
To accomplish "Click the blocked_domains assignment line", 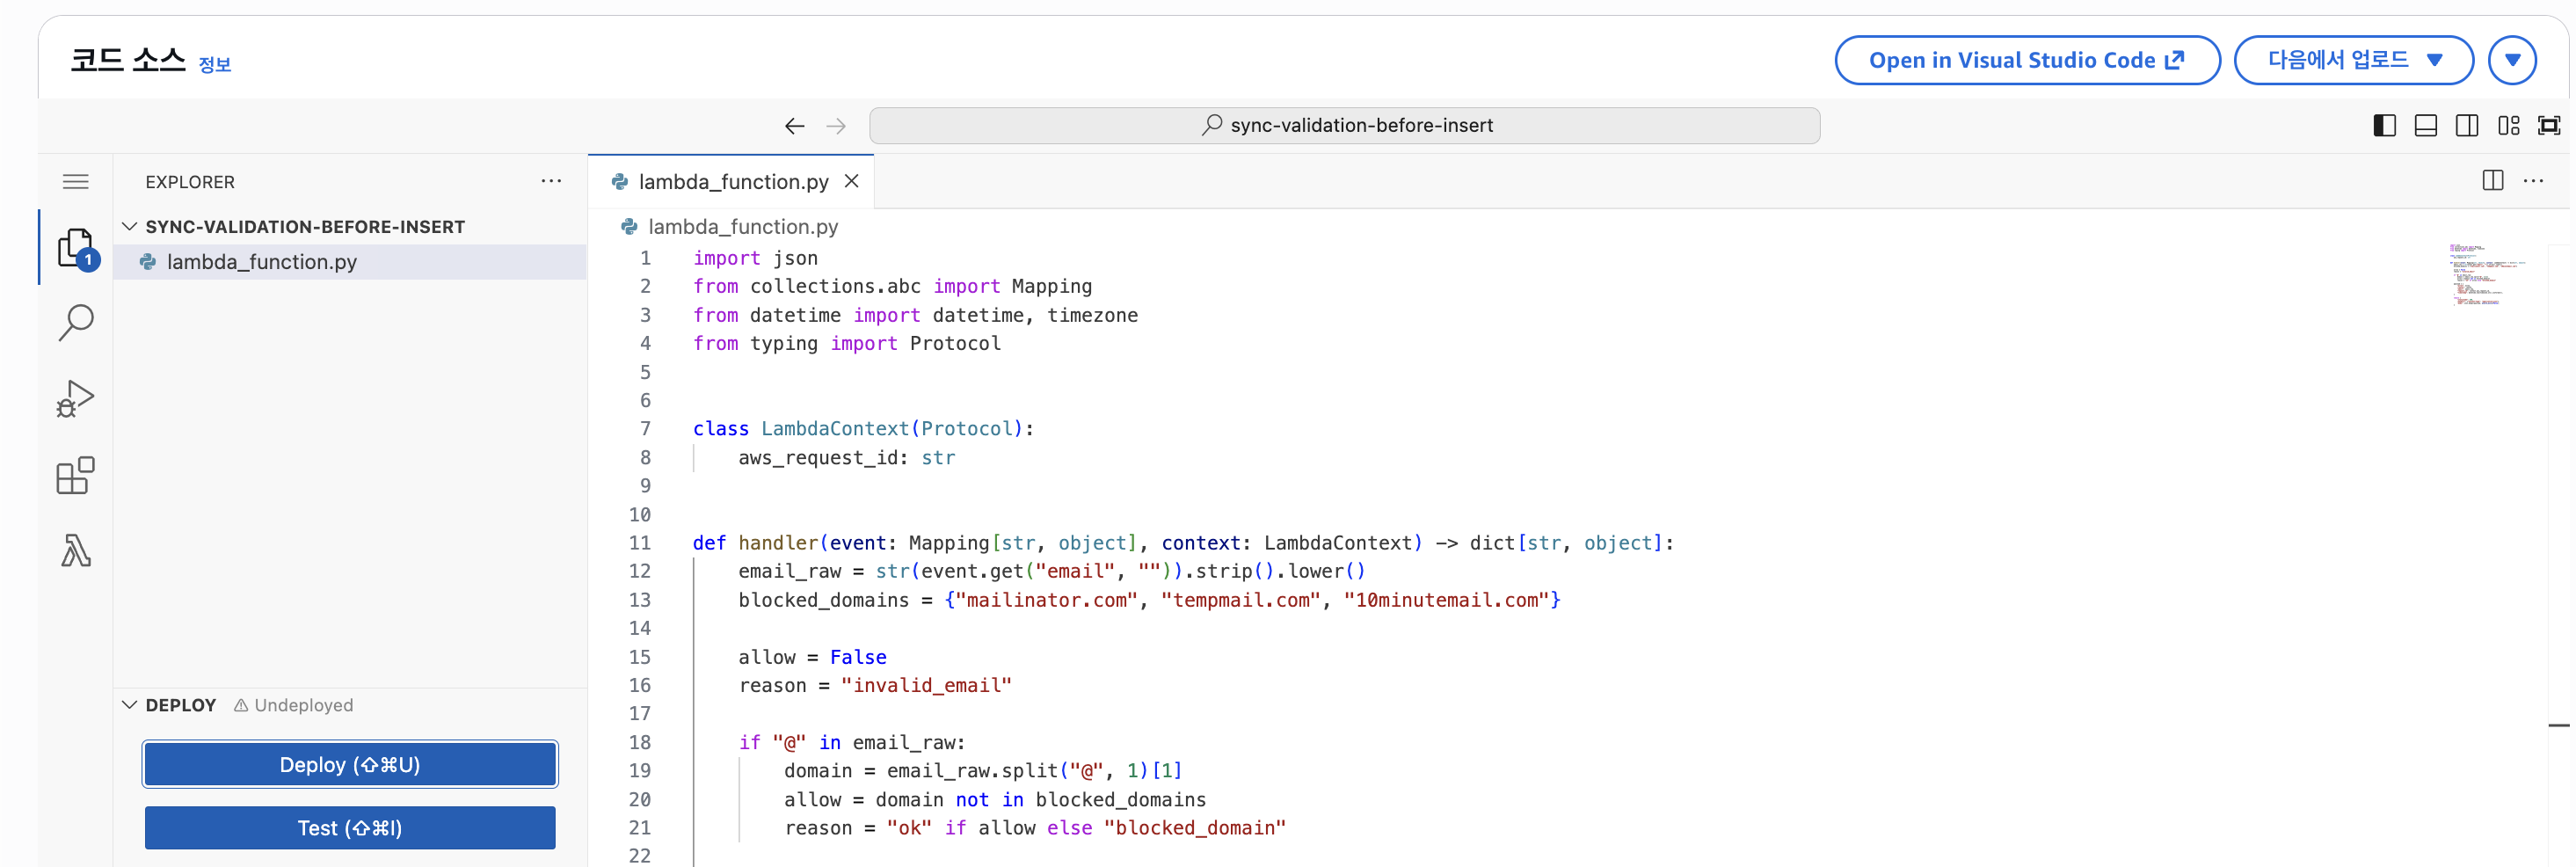I will 1149,600.
